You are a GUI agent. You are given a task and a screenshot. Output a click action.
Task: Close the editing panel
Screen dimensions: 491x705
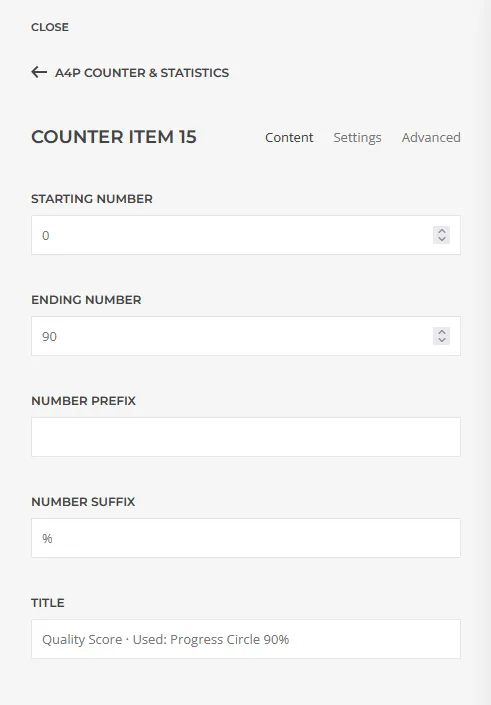[x=50, y=27]
